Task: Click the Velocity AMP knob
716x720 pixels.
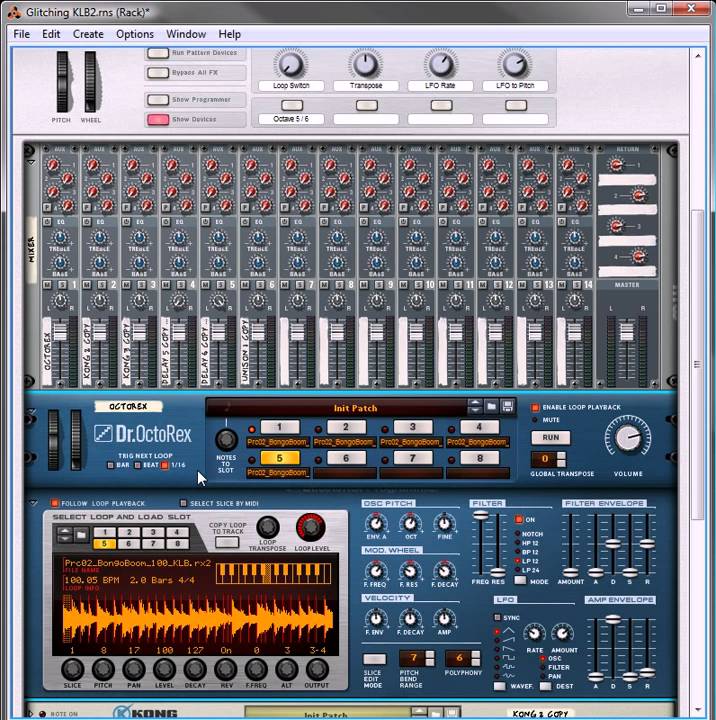Action: coord(444,619)
